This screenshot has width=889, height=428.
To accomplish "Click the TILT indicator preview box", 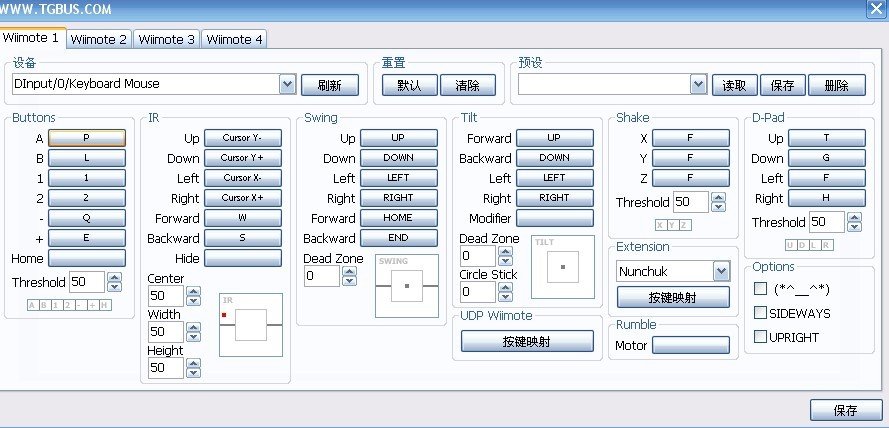I will pyautogui.click(x=562, y=267).
